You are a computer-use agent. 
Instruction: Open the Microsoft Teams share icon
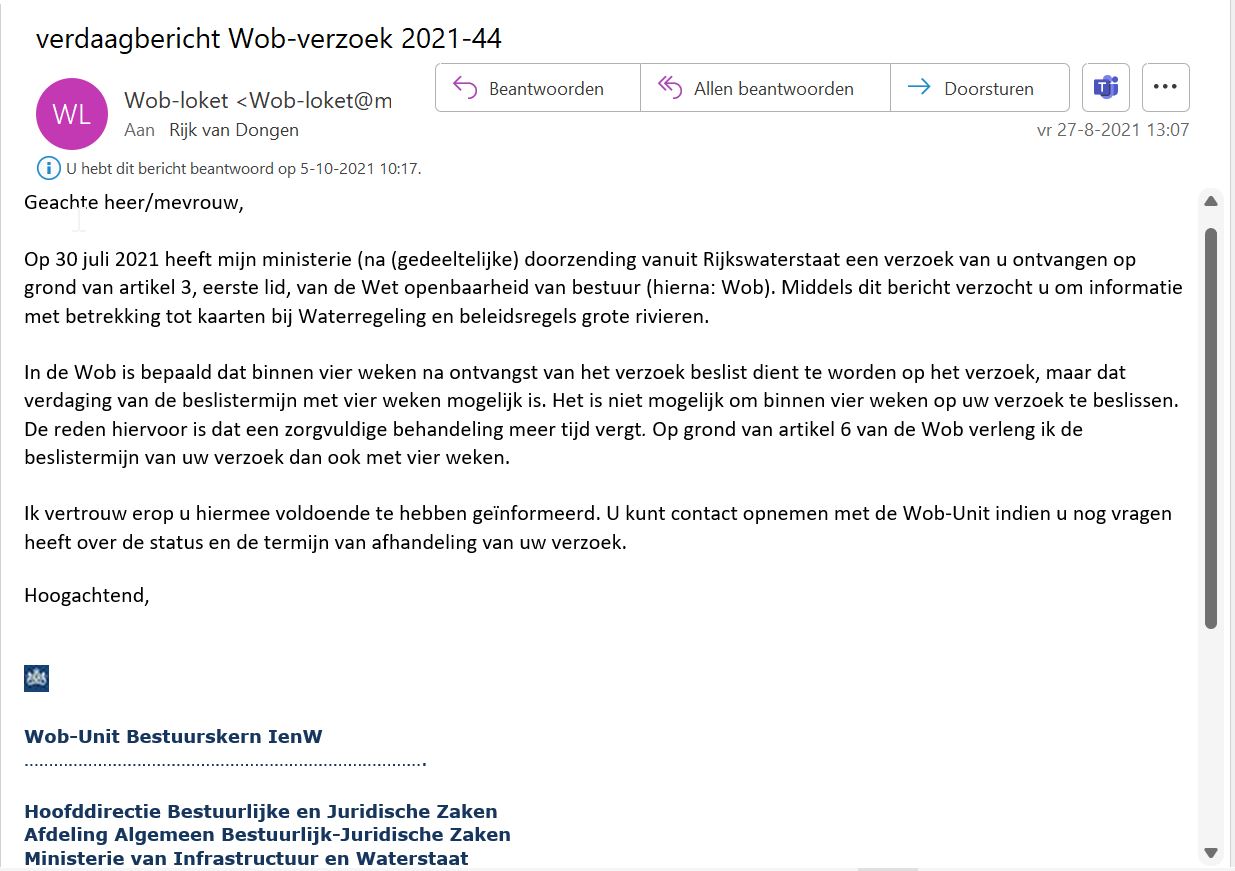coord(1106,88)
